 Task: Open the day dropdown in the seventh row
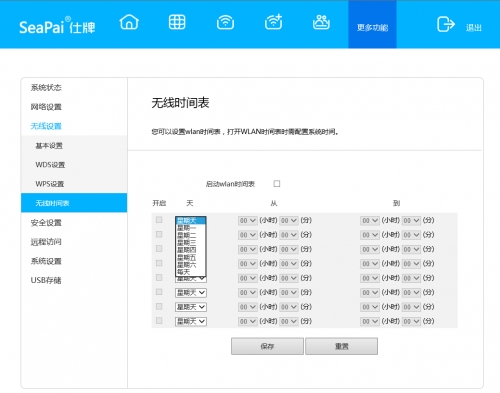tap(191, 307)
